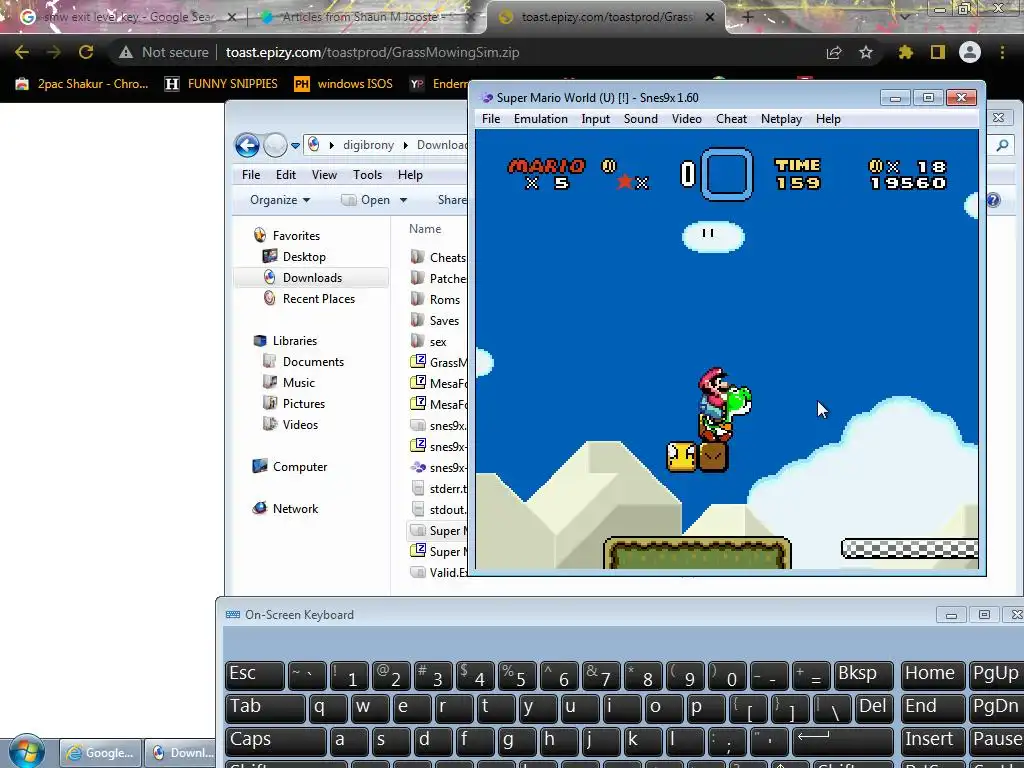
Task: Click digibrony breadcrumb in Explorer
Action: pyautogui.click(x=368, y=145)
